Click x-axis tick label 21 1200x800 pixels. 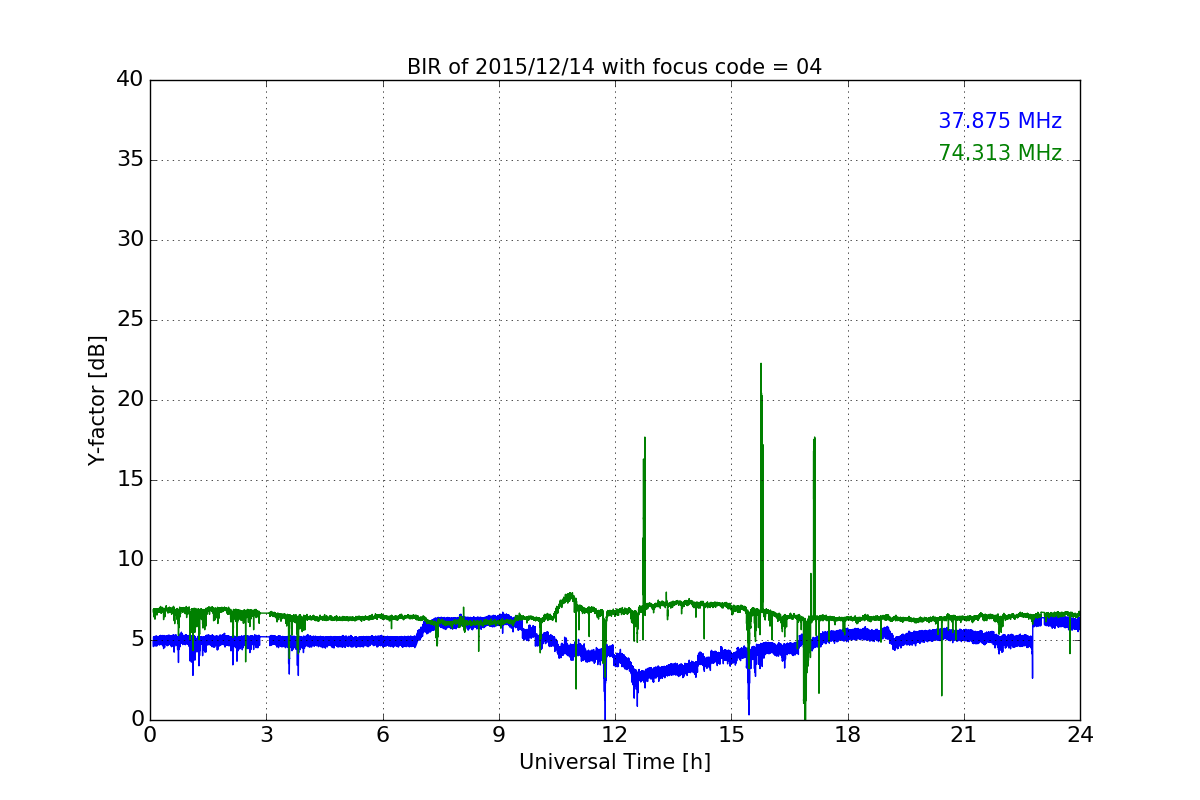[964, 735]
